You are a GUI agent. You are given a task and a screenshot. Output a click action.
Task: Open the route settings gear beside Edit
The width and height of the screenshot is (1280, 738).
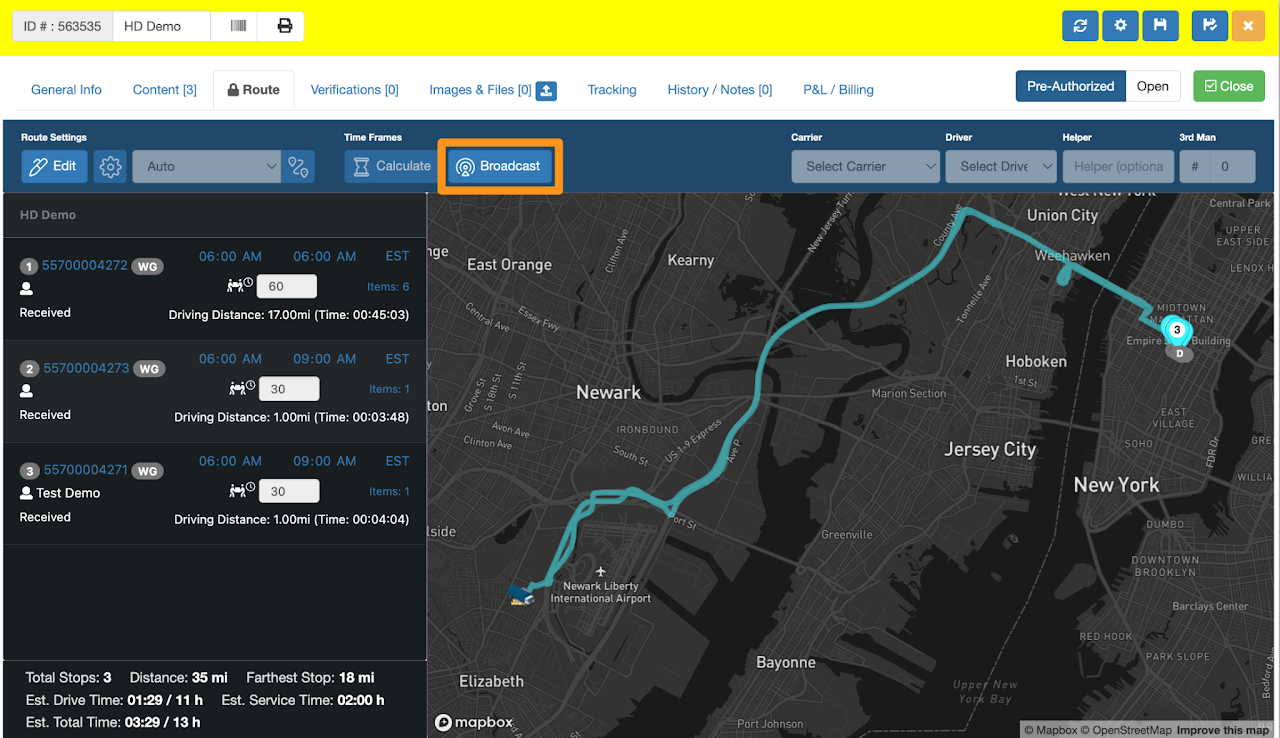[110, 167]
